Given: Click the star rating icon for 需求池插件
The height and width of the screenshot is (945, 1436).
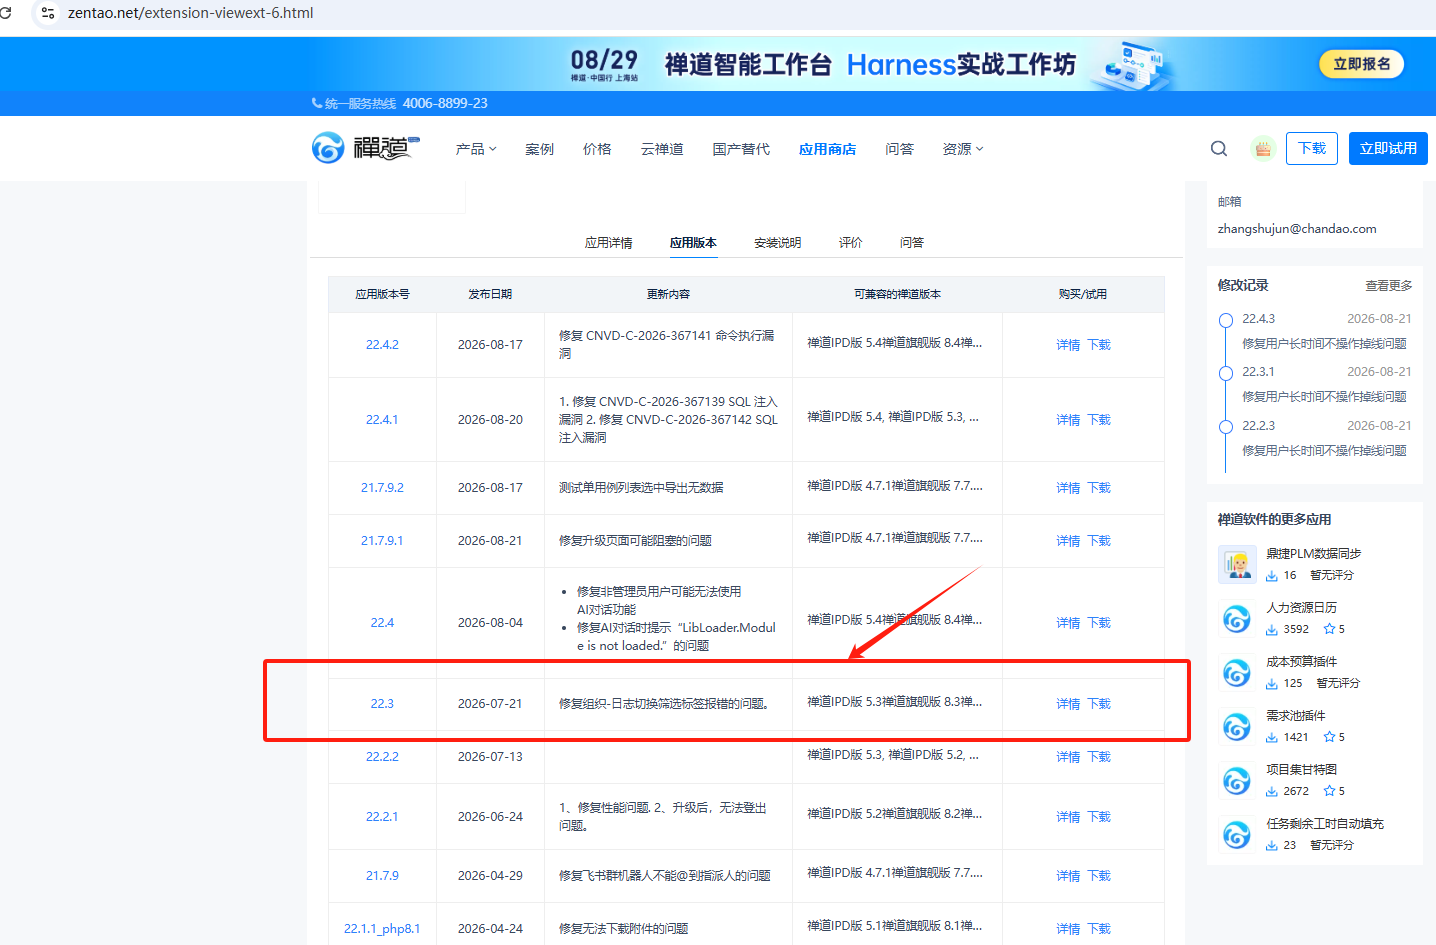Looking at the screenshot, I should pos(1329,737).
